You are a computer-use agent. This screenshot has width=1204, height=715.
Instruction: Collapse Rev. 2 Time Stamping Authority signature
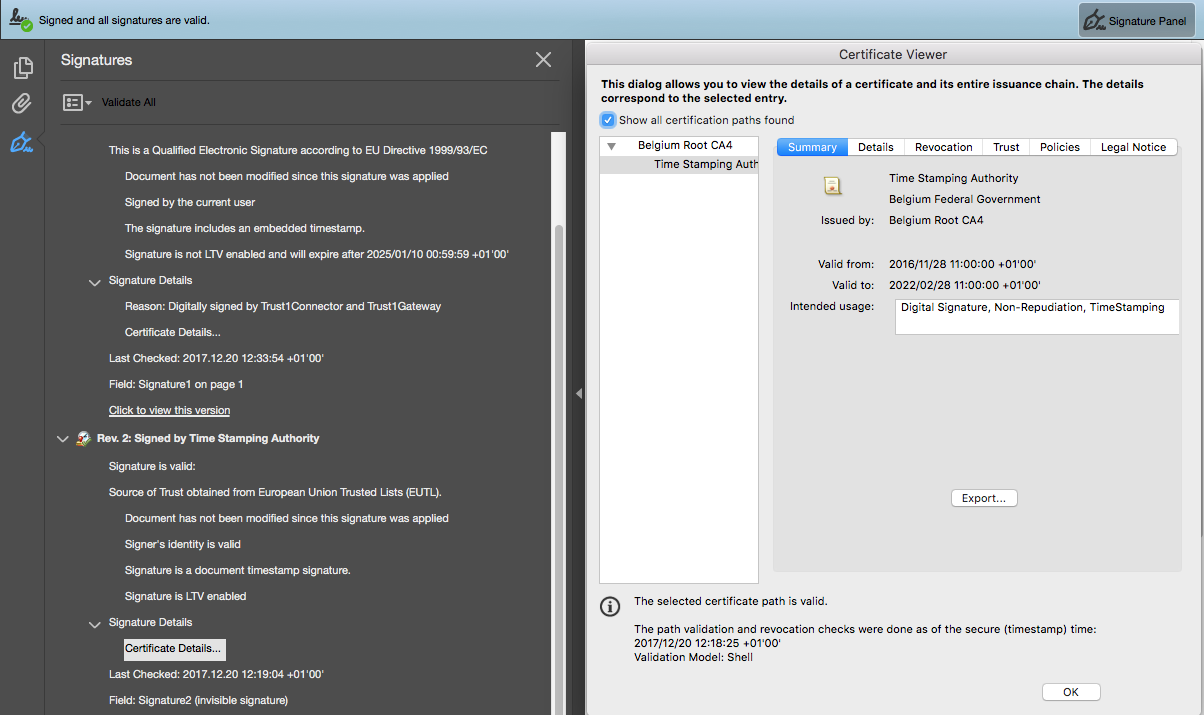[x=63, y=439]
